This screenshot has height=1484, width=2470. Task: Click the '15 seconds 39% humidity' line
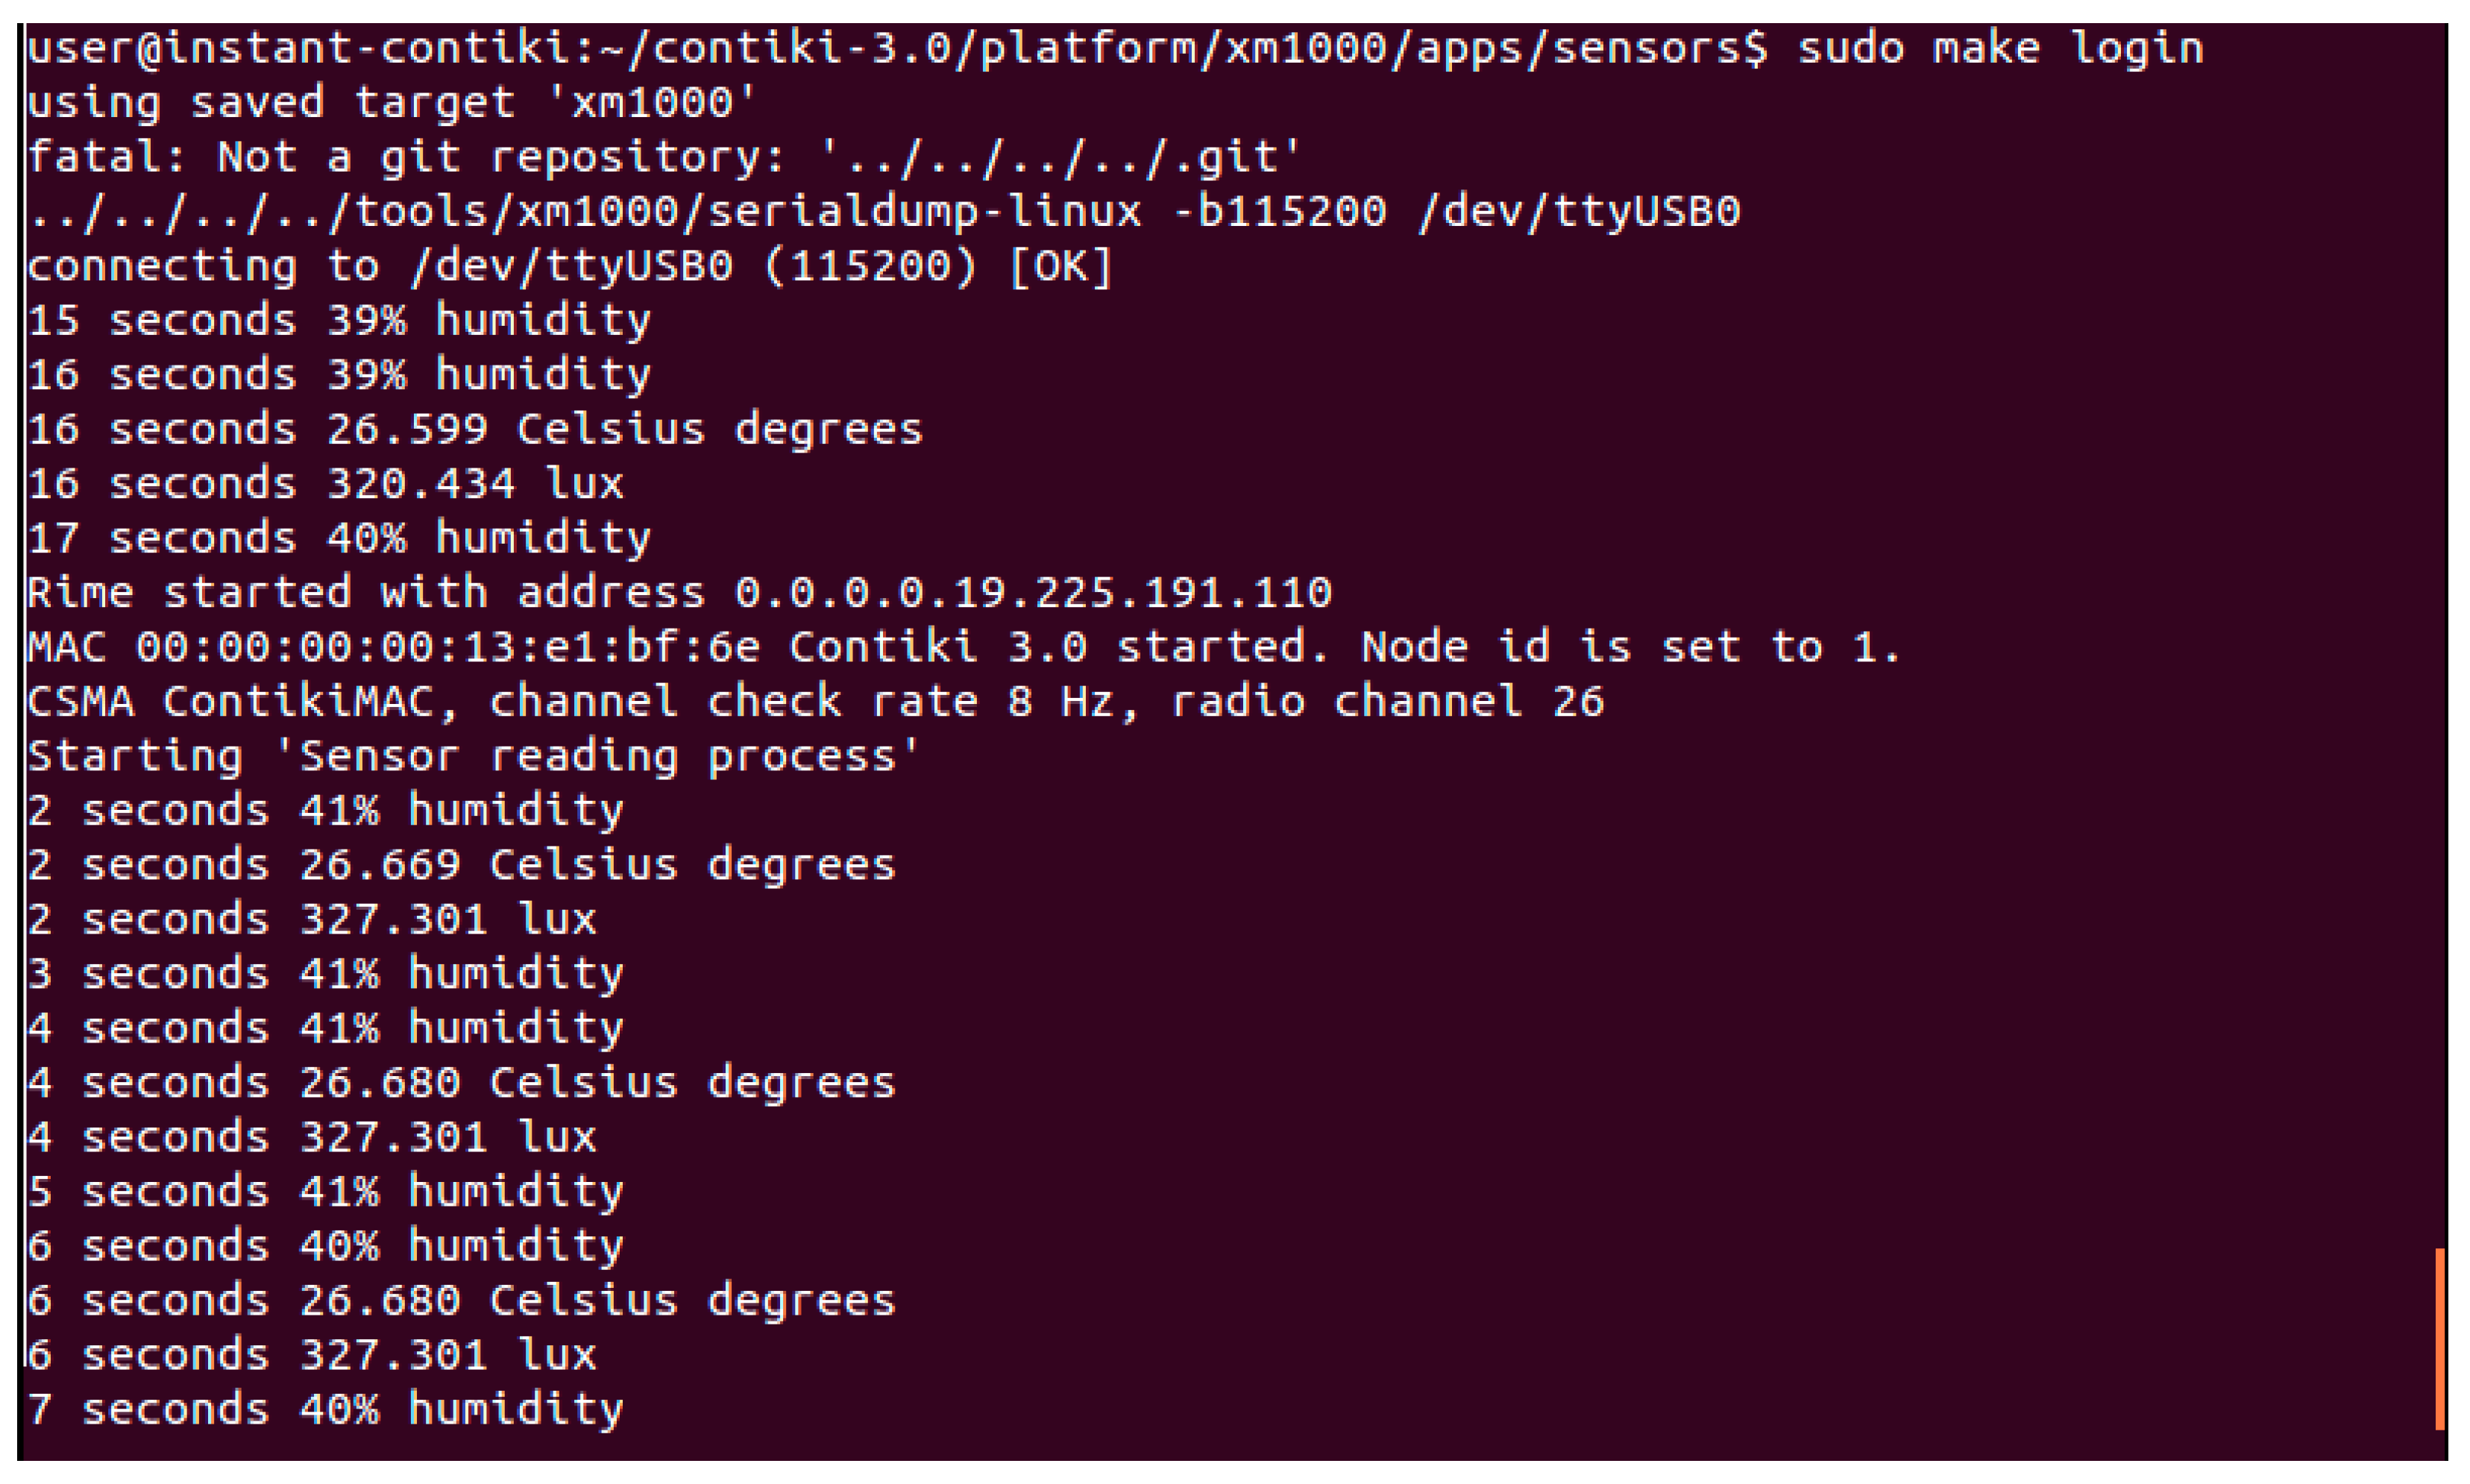coord(338,320)
